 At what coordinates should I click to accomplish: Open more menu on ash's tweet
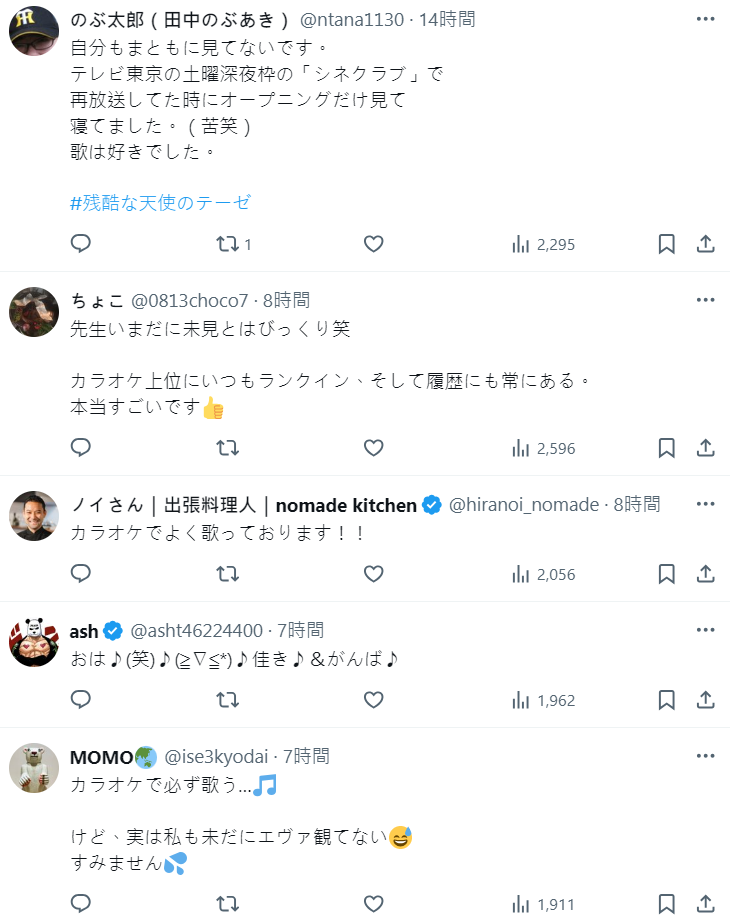click(705, 630)
